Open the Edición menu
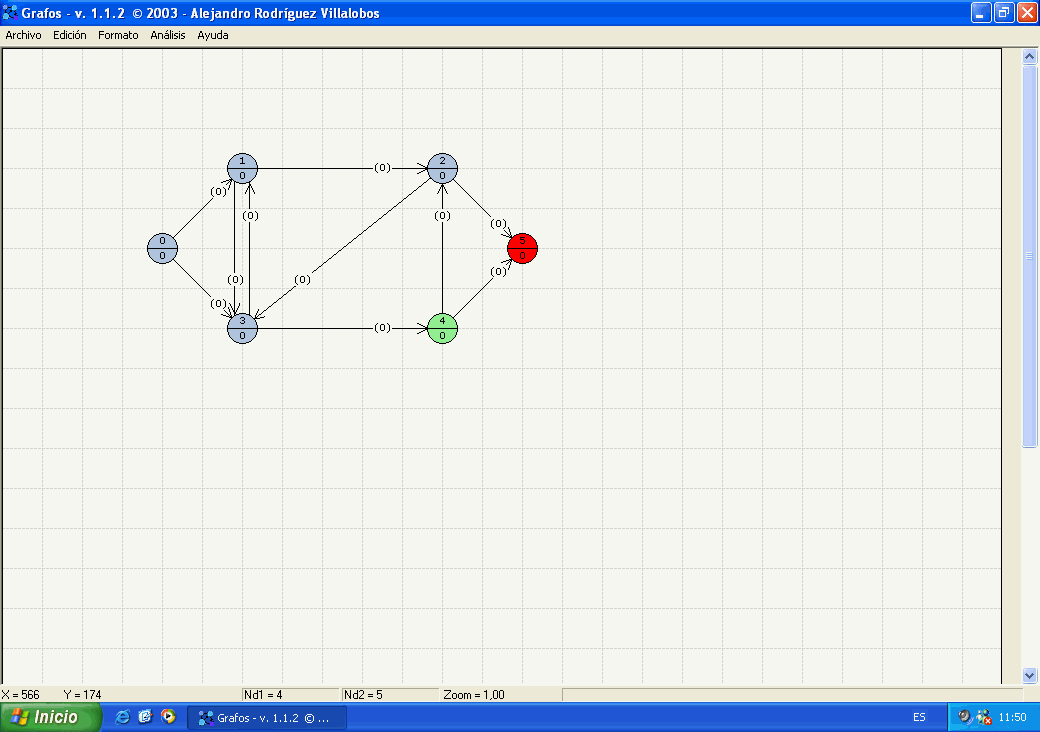The width and height of the screenshot is (1040, 732). coord(70,35)
